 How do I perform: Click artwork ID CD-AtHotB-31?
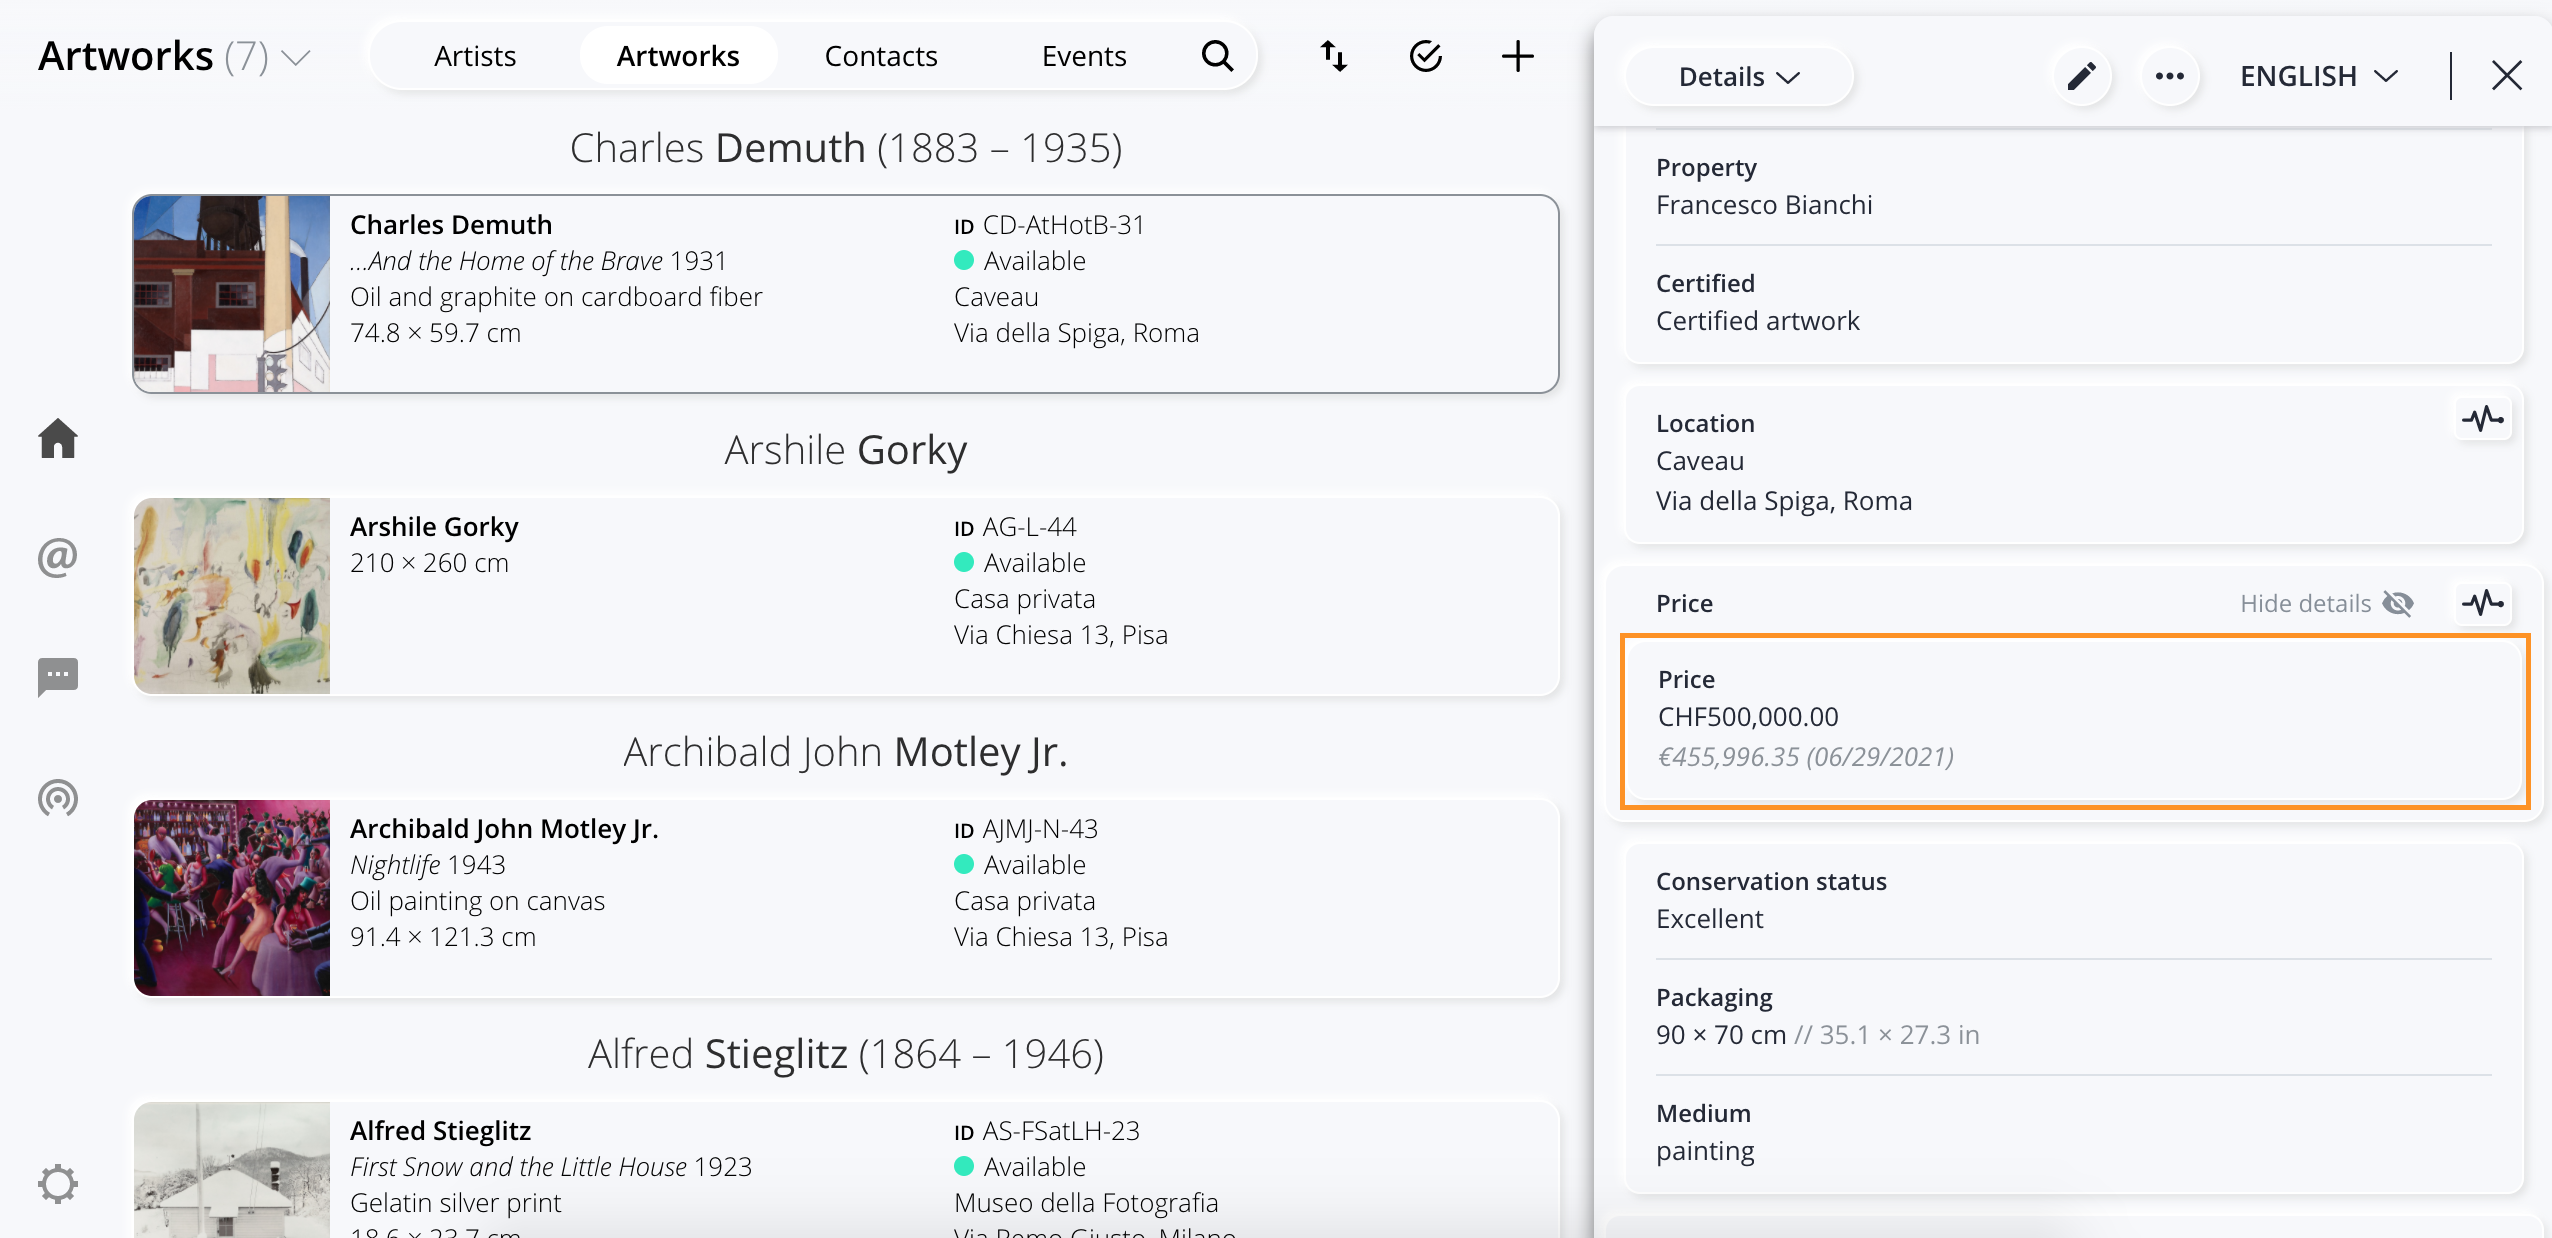[x=1063, y=225]
